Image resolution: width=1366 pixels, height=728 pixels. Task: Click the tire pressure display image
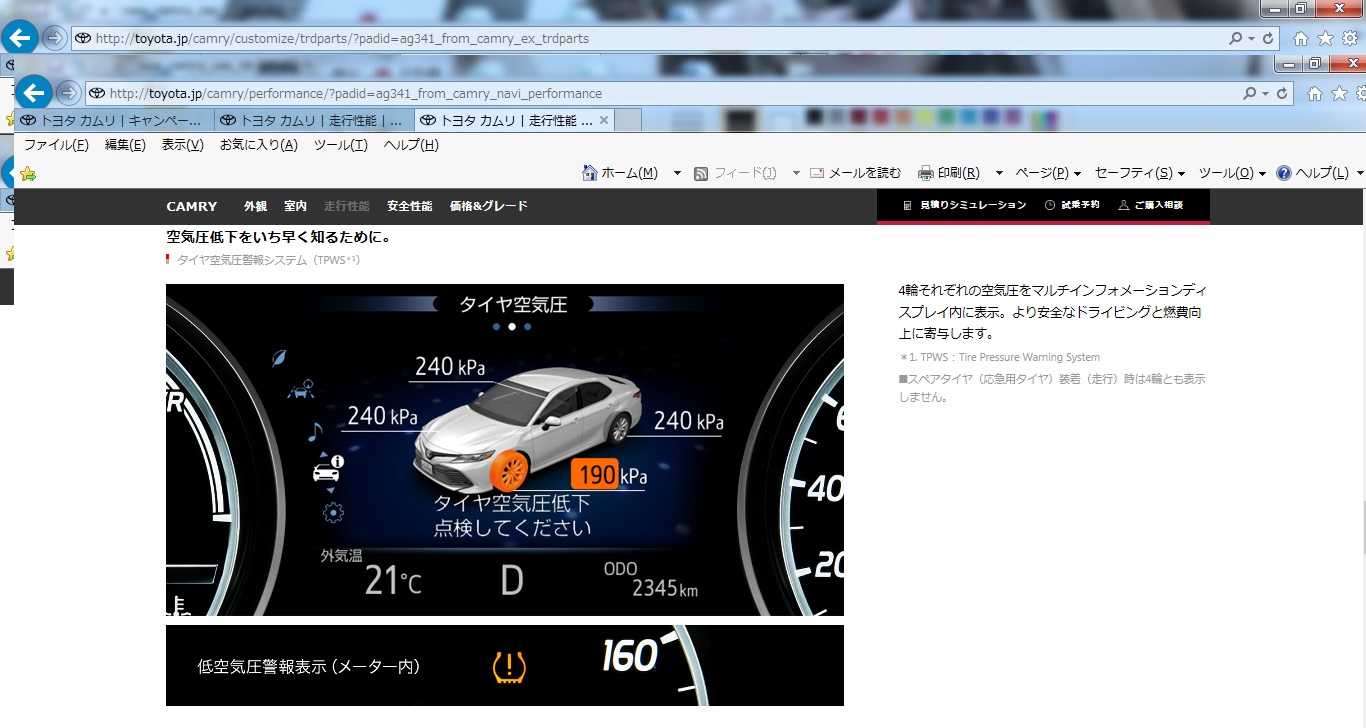click(x=505, y=450)
